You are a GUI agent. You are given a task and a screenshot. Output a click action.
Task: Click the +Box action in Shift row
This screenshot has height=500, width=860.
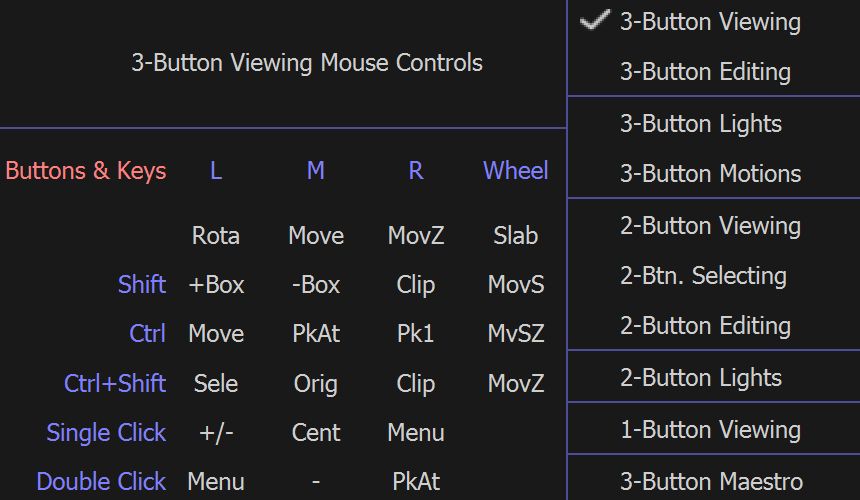click(216, 285)
